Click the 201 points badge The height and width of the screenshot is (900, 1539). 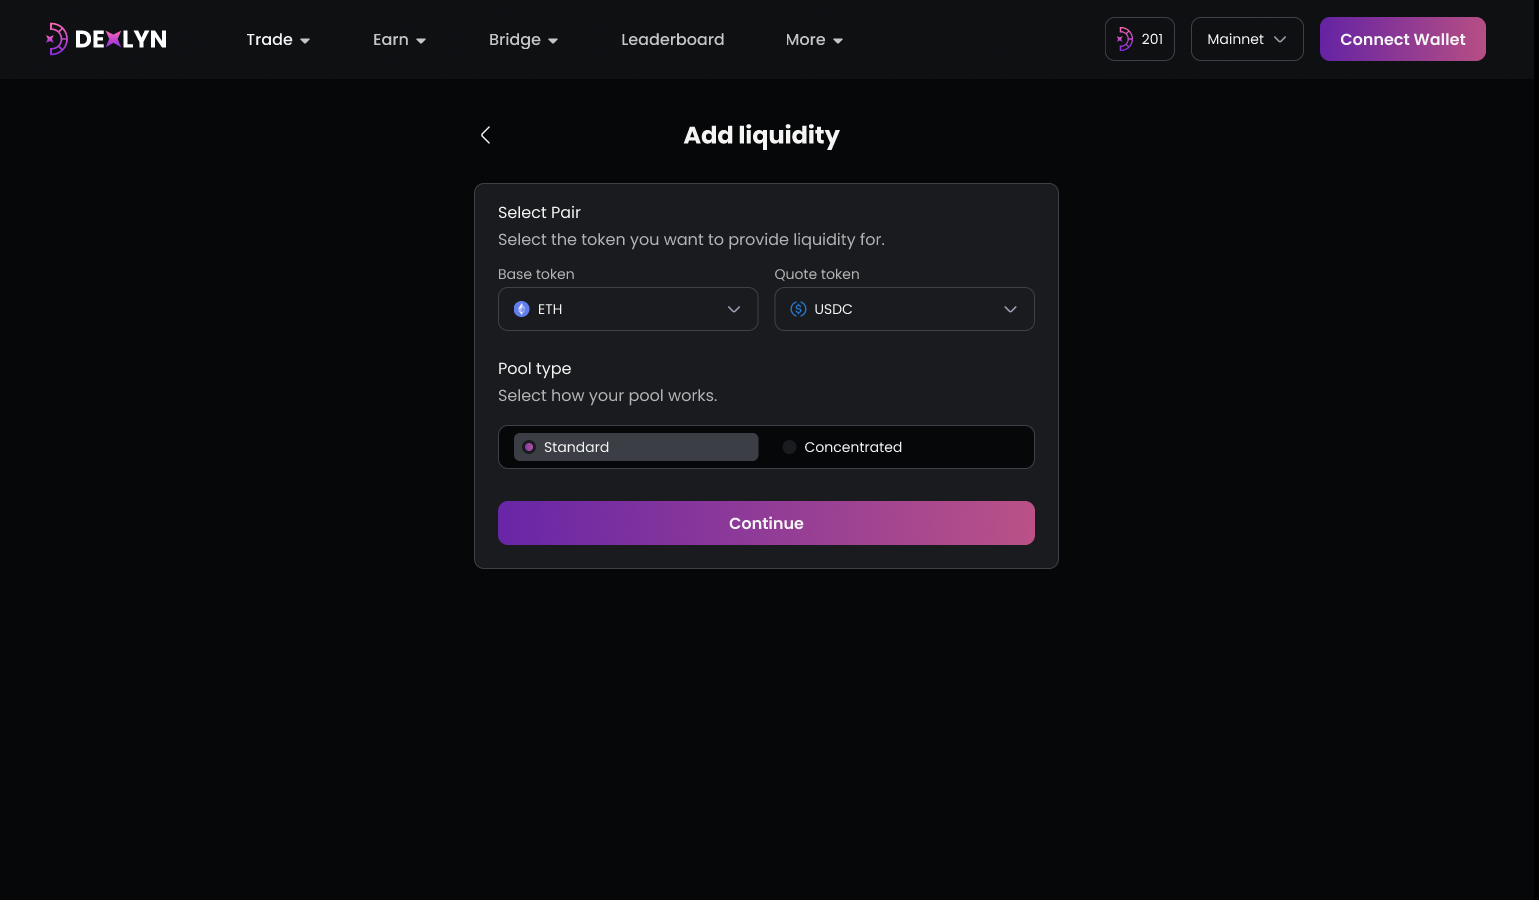(x=1139, y=39)
